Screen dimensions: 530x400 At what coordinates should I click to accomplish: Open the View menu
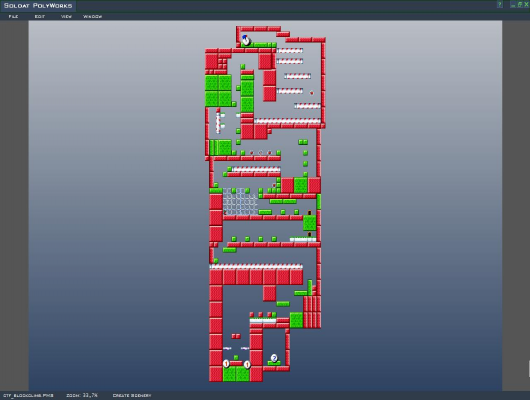coord(66,17)
